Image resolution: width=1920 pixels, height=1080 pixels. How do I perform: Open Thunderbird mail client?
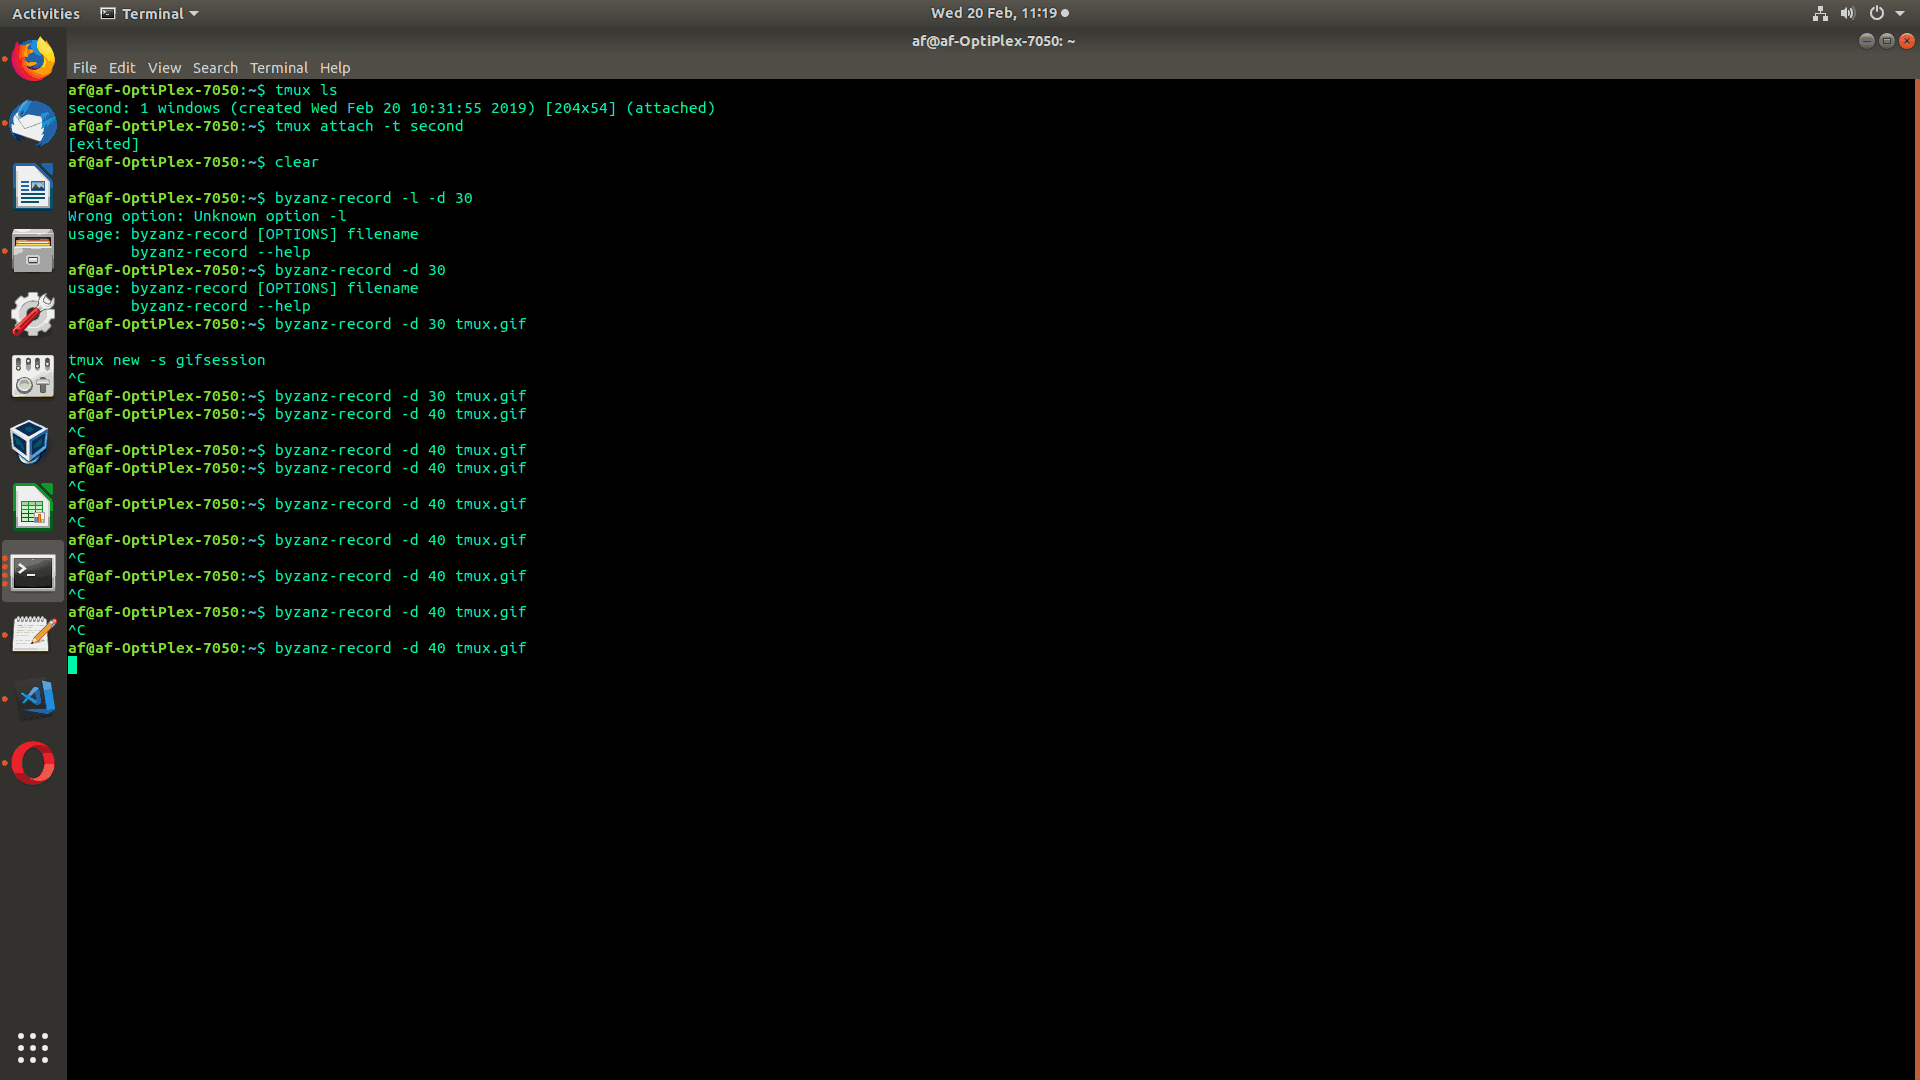[33, 124]
